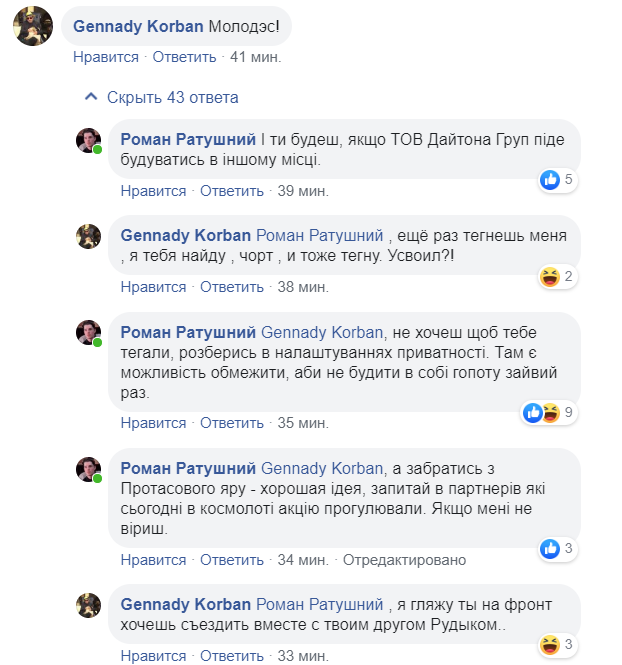
Task: Click 33 min timestamp on last reply
Action: click(302, 656)
